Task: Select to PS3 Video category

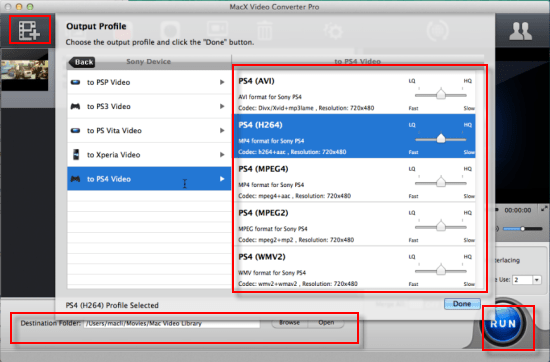Action: coord(149,106)
